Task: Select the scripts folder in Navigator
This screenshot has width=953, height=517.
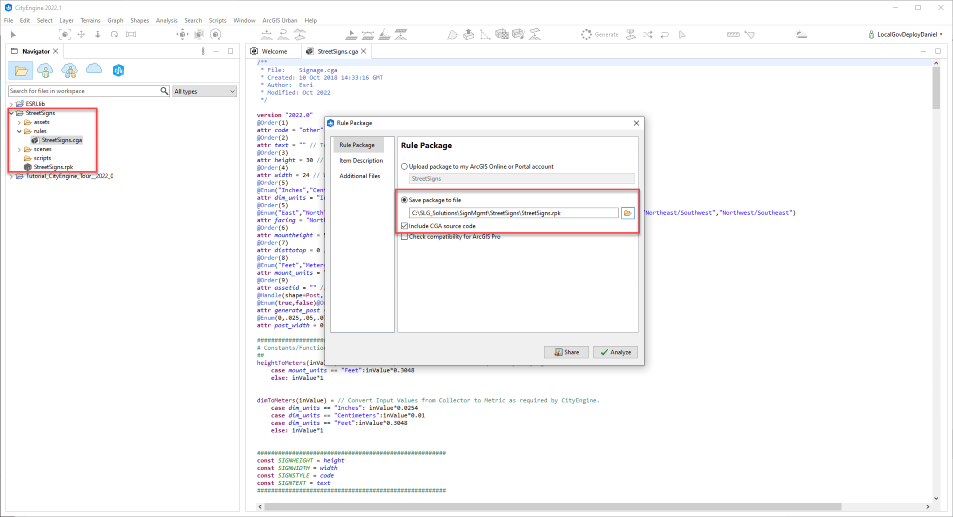Action: click(42, 158)
